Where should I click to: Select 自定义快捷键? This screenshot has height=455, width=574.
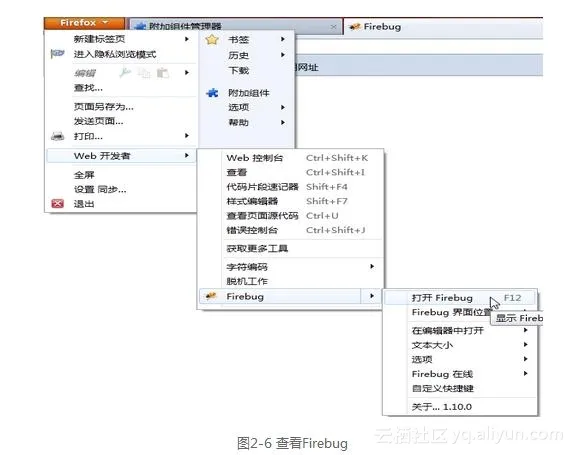coord(461,388)
